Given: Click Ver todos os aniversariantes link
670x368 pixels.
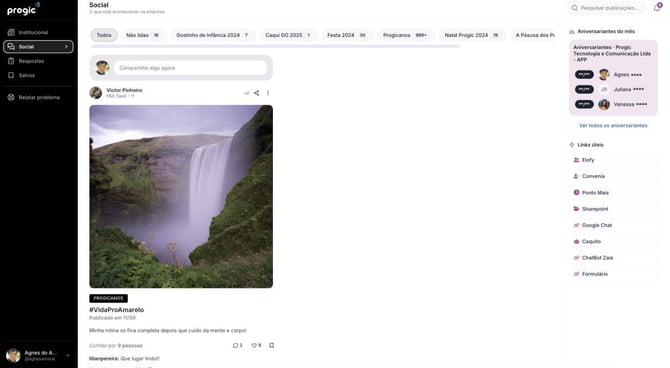Looking at the screenshot, I should (613, 126).
